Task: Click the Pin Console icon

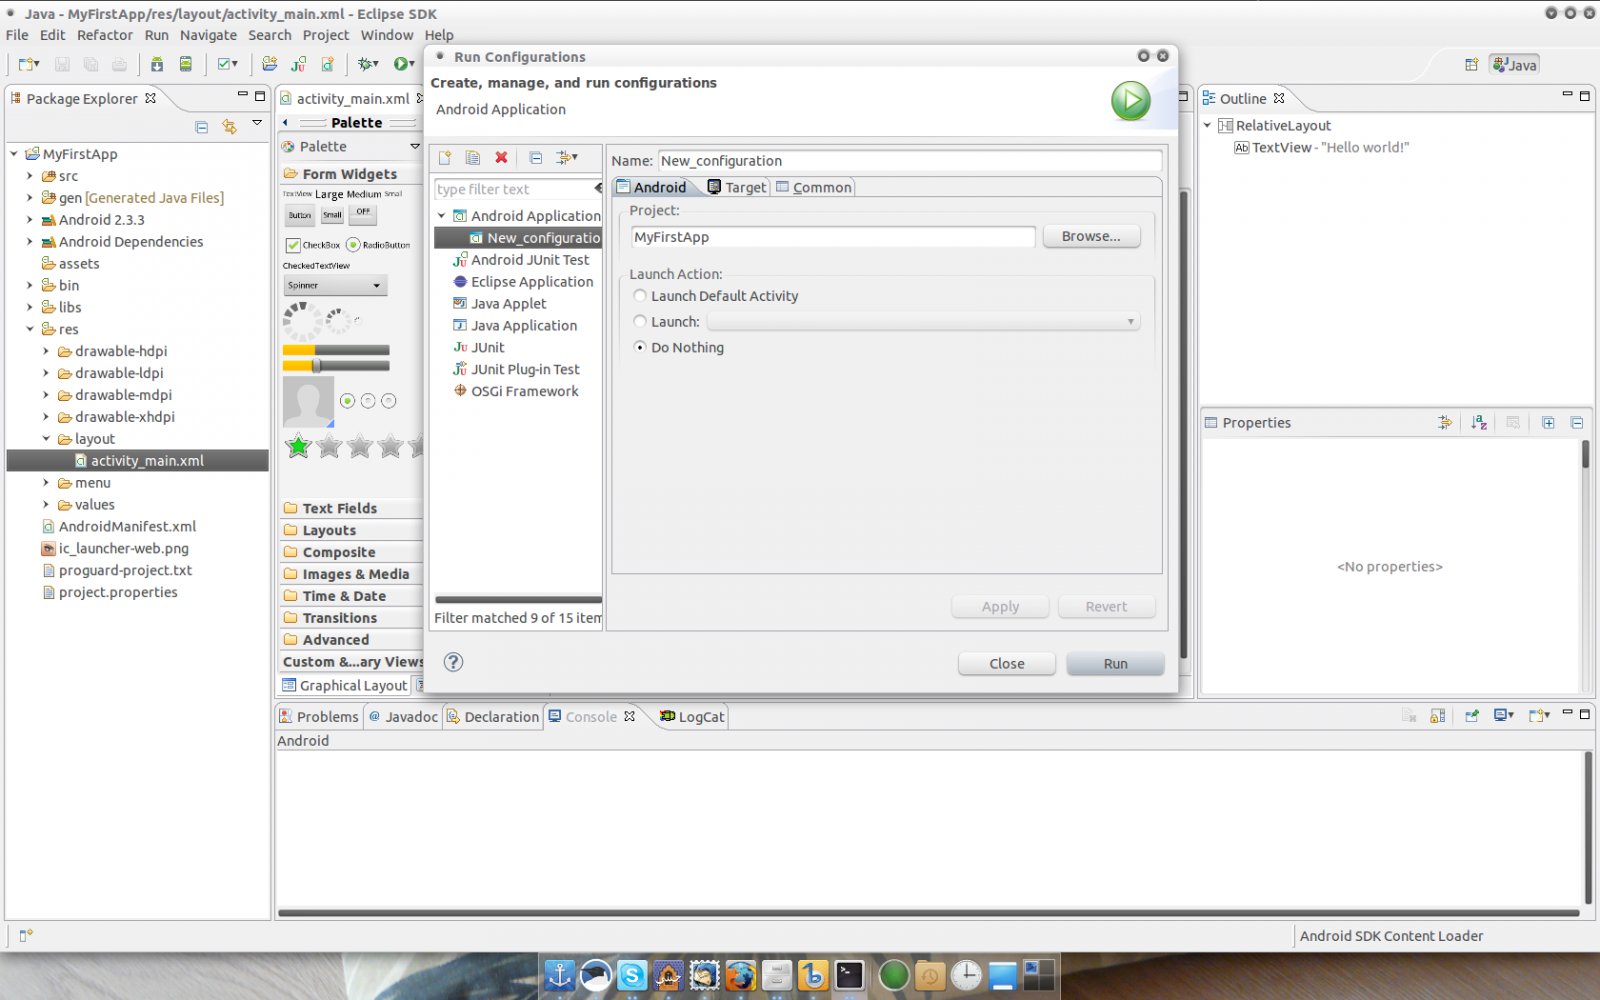Action: coord(1472,716)
